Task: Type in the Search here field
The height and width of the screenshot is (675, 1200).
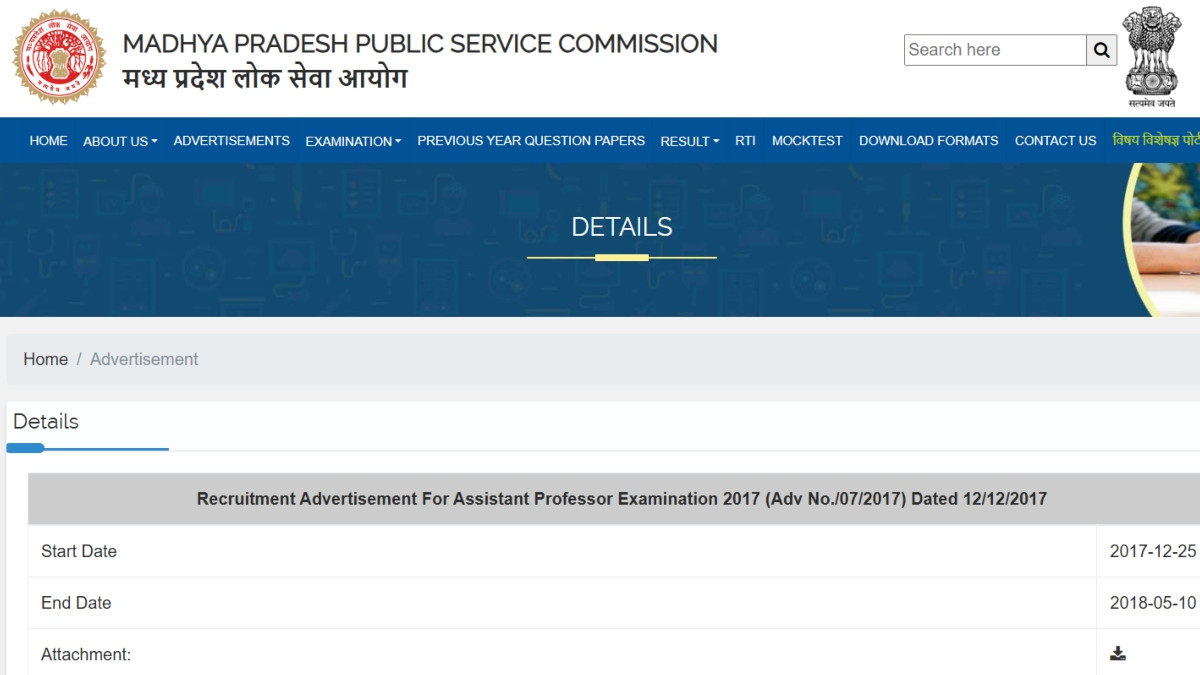Action: [994, 50]
